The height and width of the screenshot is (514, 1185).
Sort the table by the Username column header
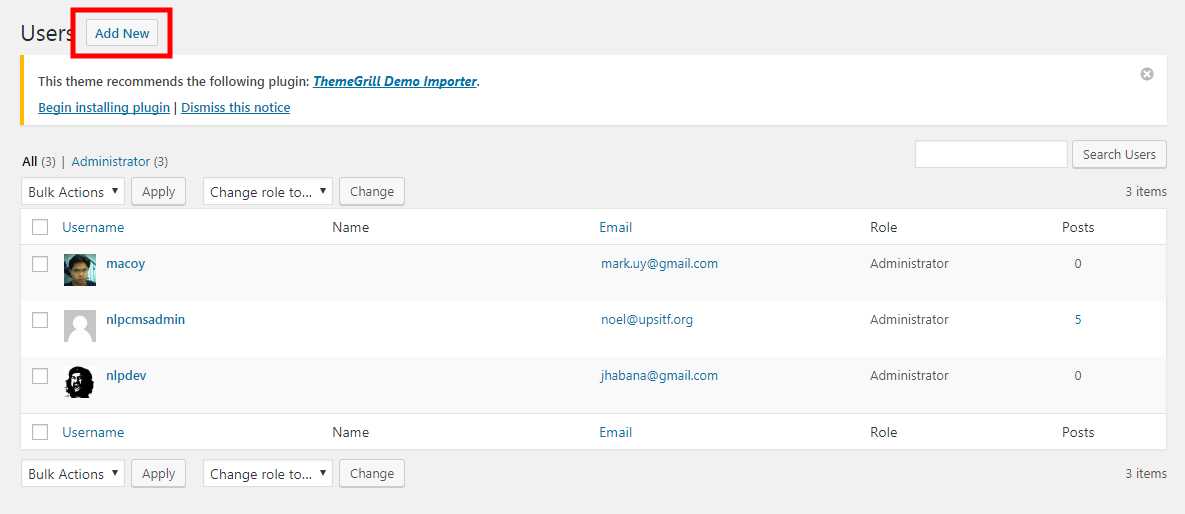coord(93,227)
